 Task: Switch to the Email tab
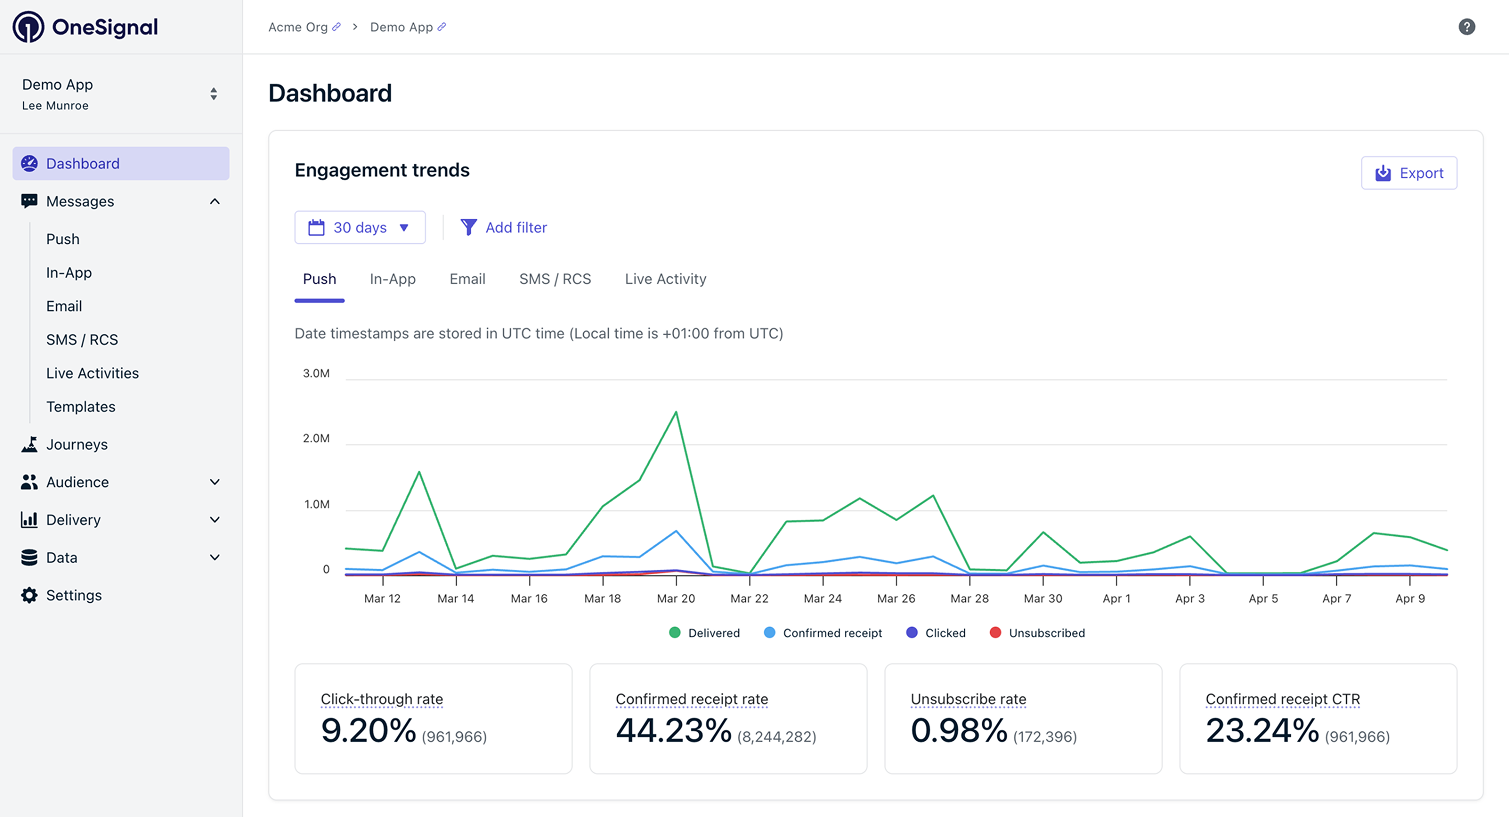[x=468, y=280]
